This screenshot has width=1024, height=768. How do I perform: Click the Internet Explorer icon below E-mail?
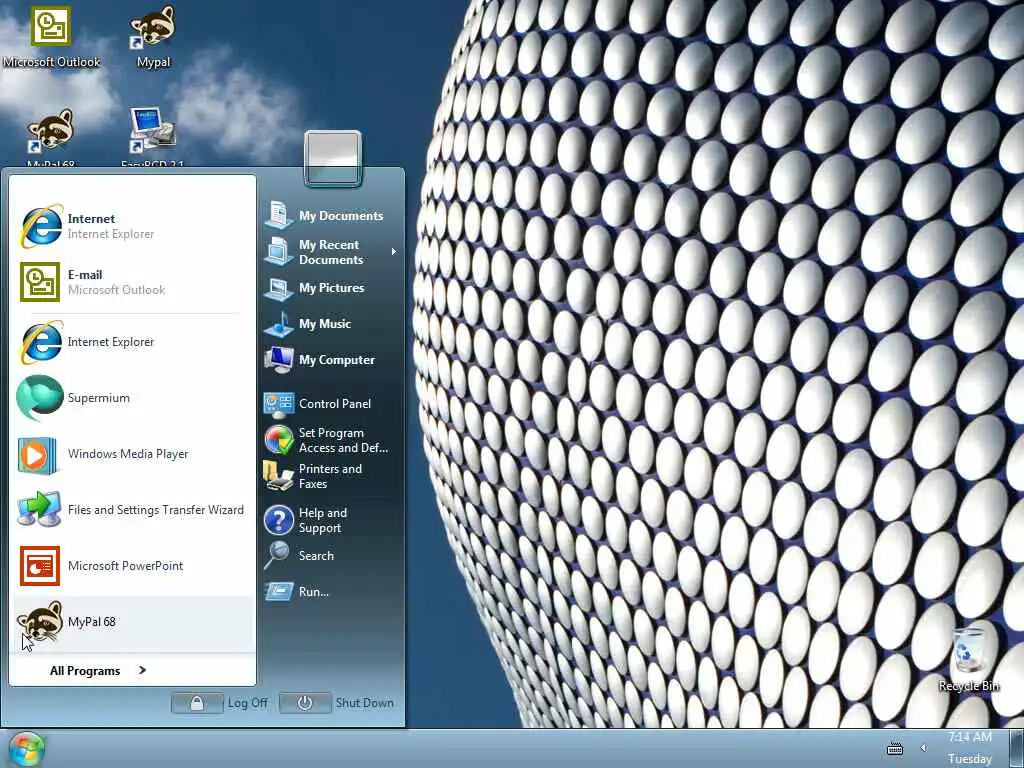pos(40,342)
